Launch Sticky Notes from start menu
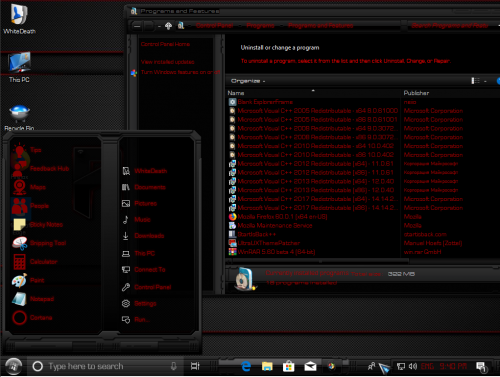The image size is (500, 377). 37,225
